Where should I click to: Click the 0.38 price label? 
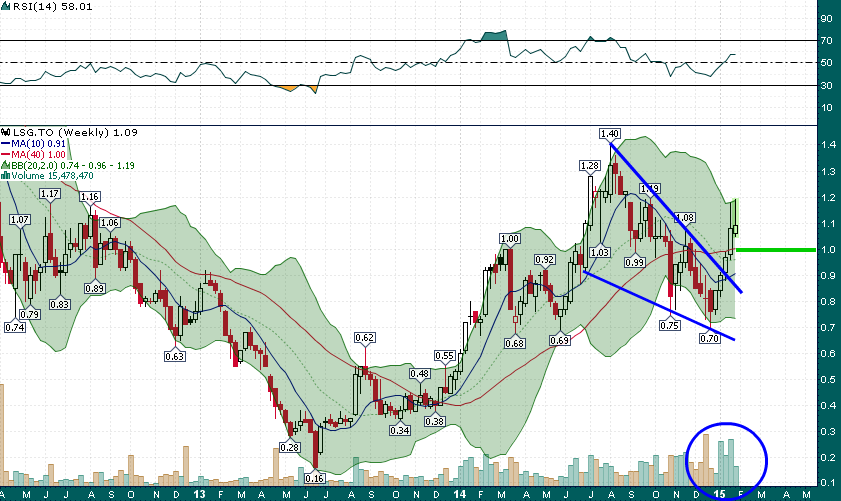tap(434, 422)
